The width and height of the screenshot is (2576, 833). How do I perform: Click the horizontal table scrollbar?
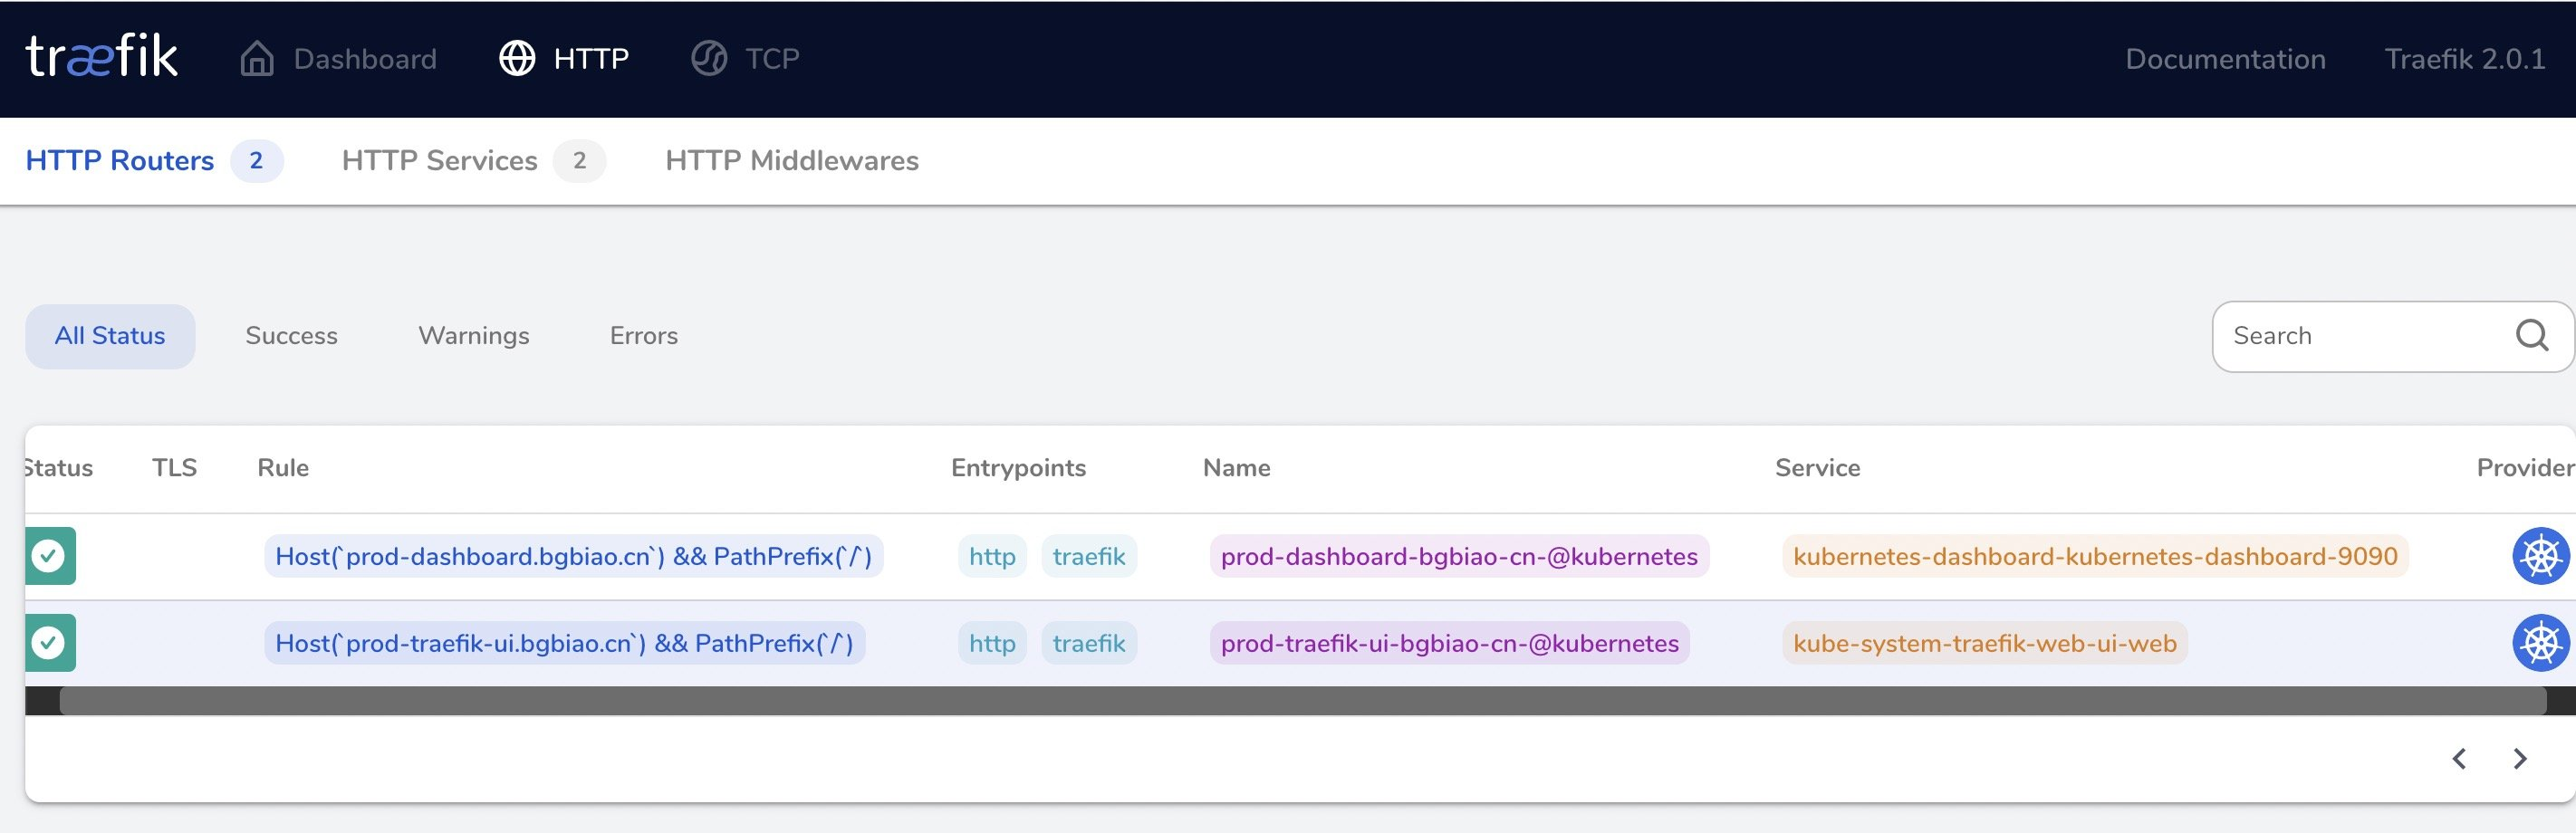[1302, 700]
